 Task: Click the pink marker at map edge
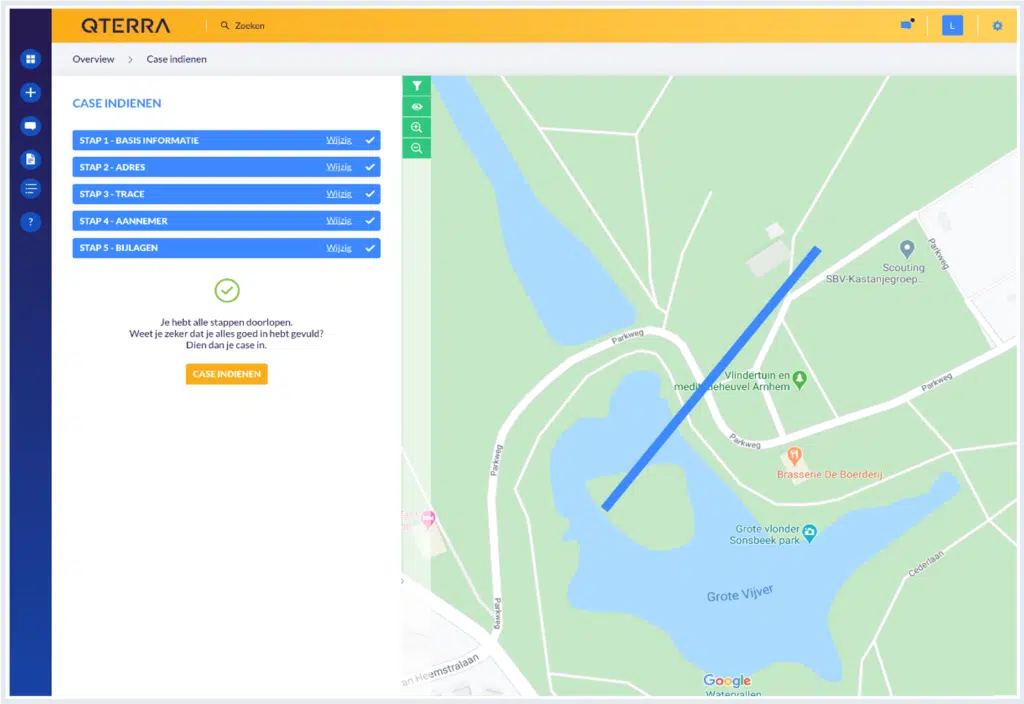point(428,519)
